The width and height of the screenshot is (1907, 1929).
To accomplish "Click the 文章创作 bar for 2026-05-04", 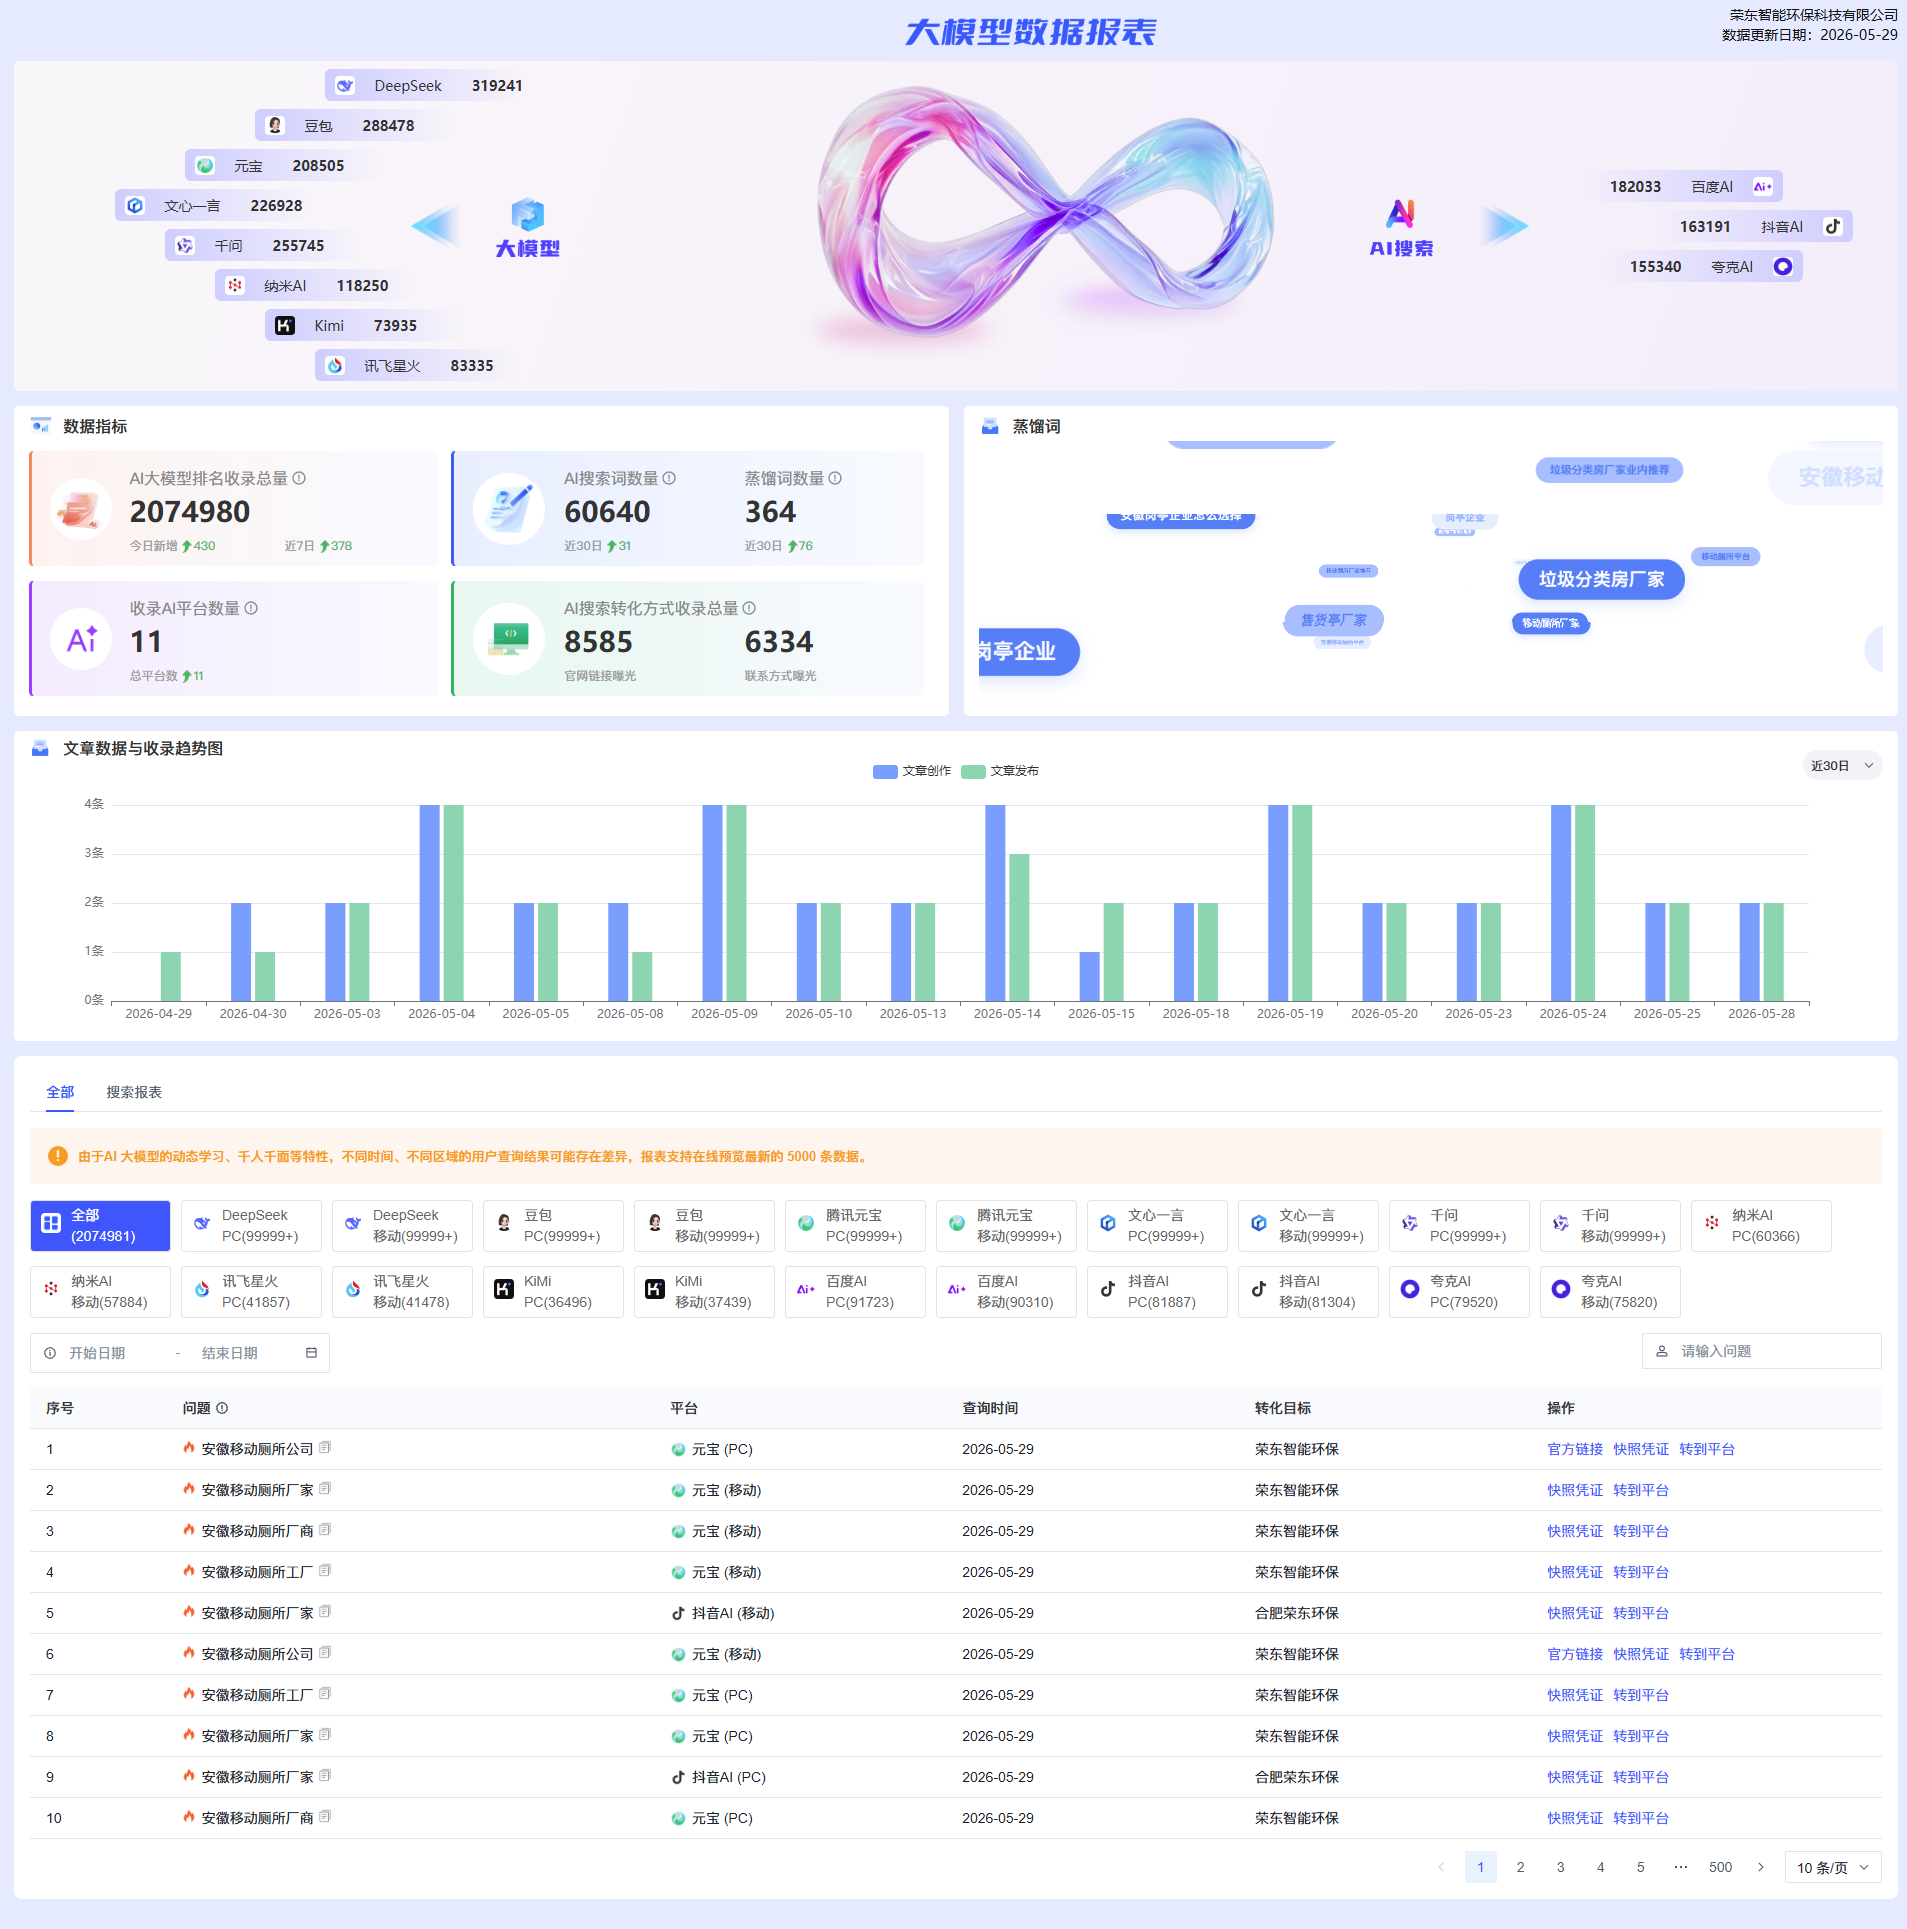I will 430,902.
